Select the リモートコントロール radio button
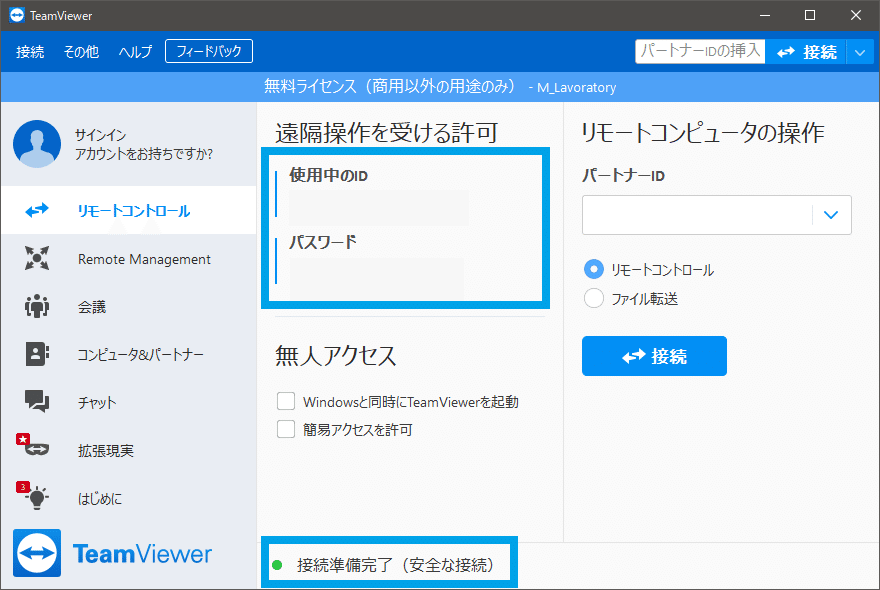This screenshot has width=880, height=590. 594,269
